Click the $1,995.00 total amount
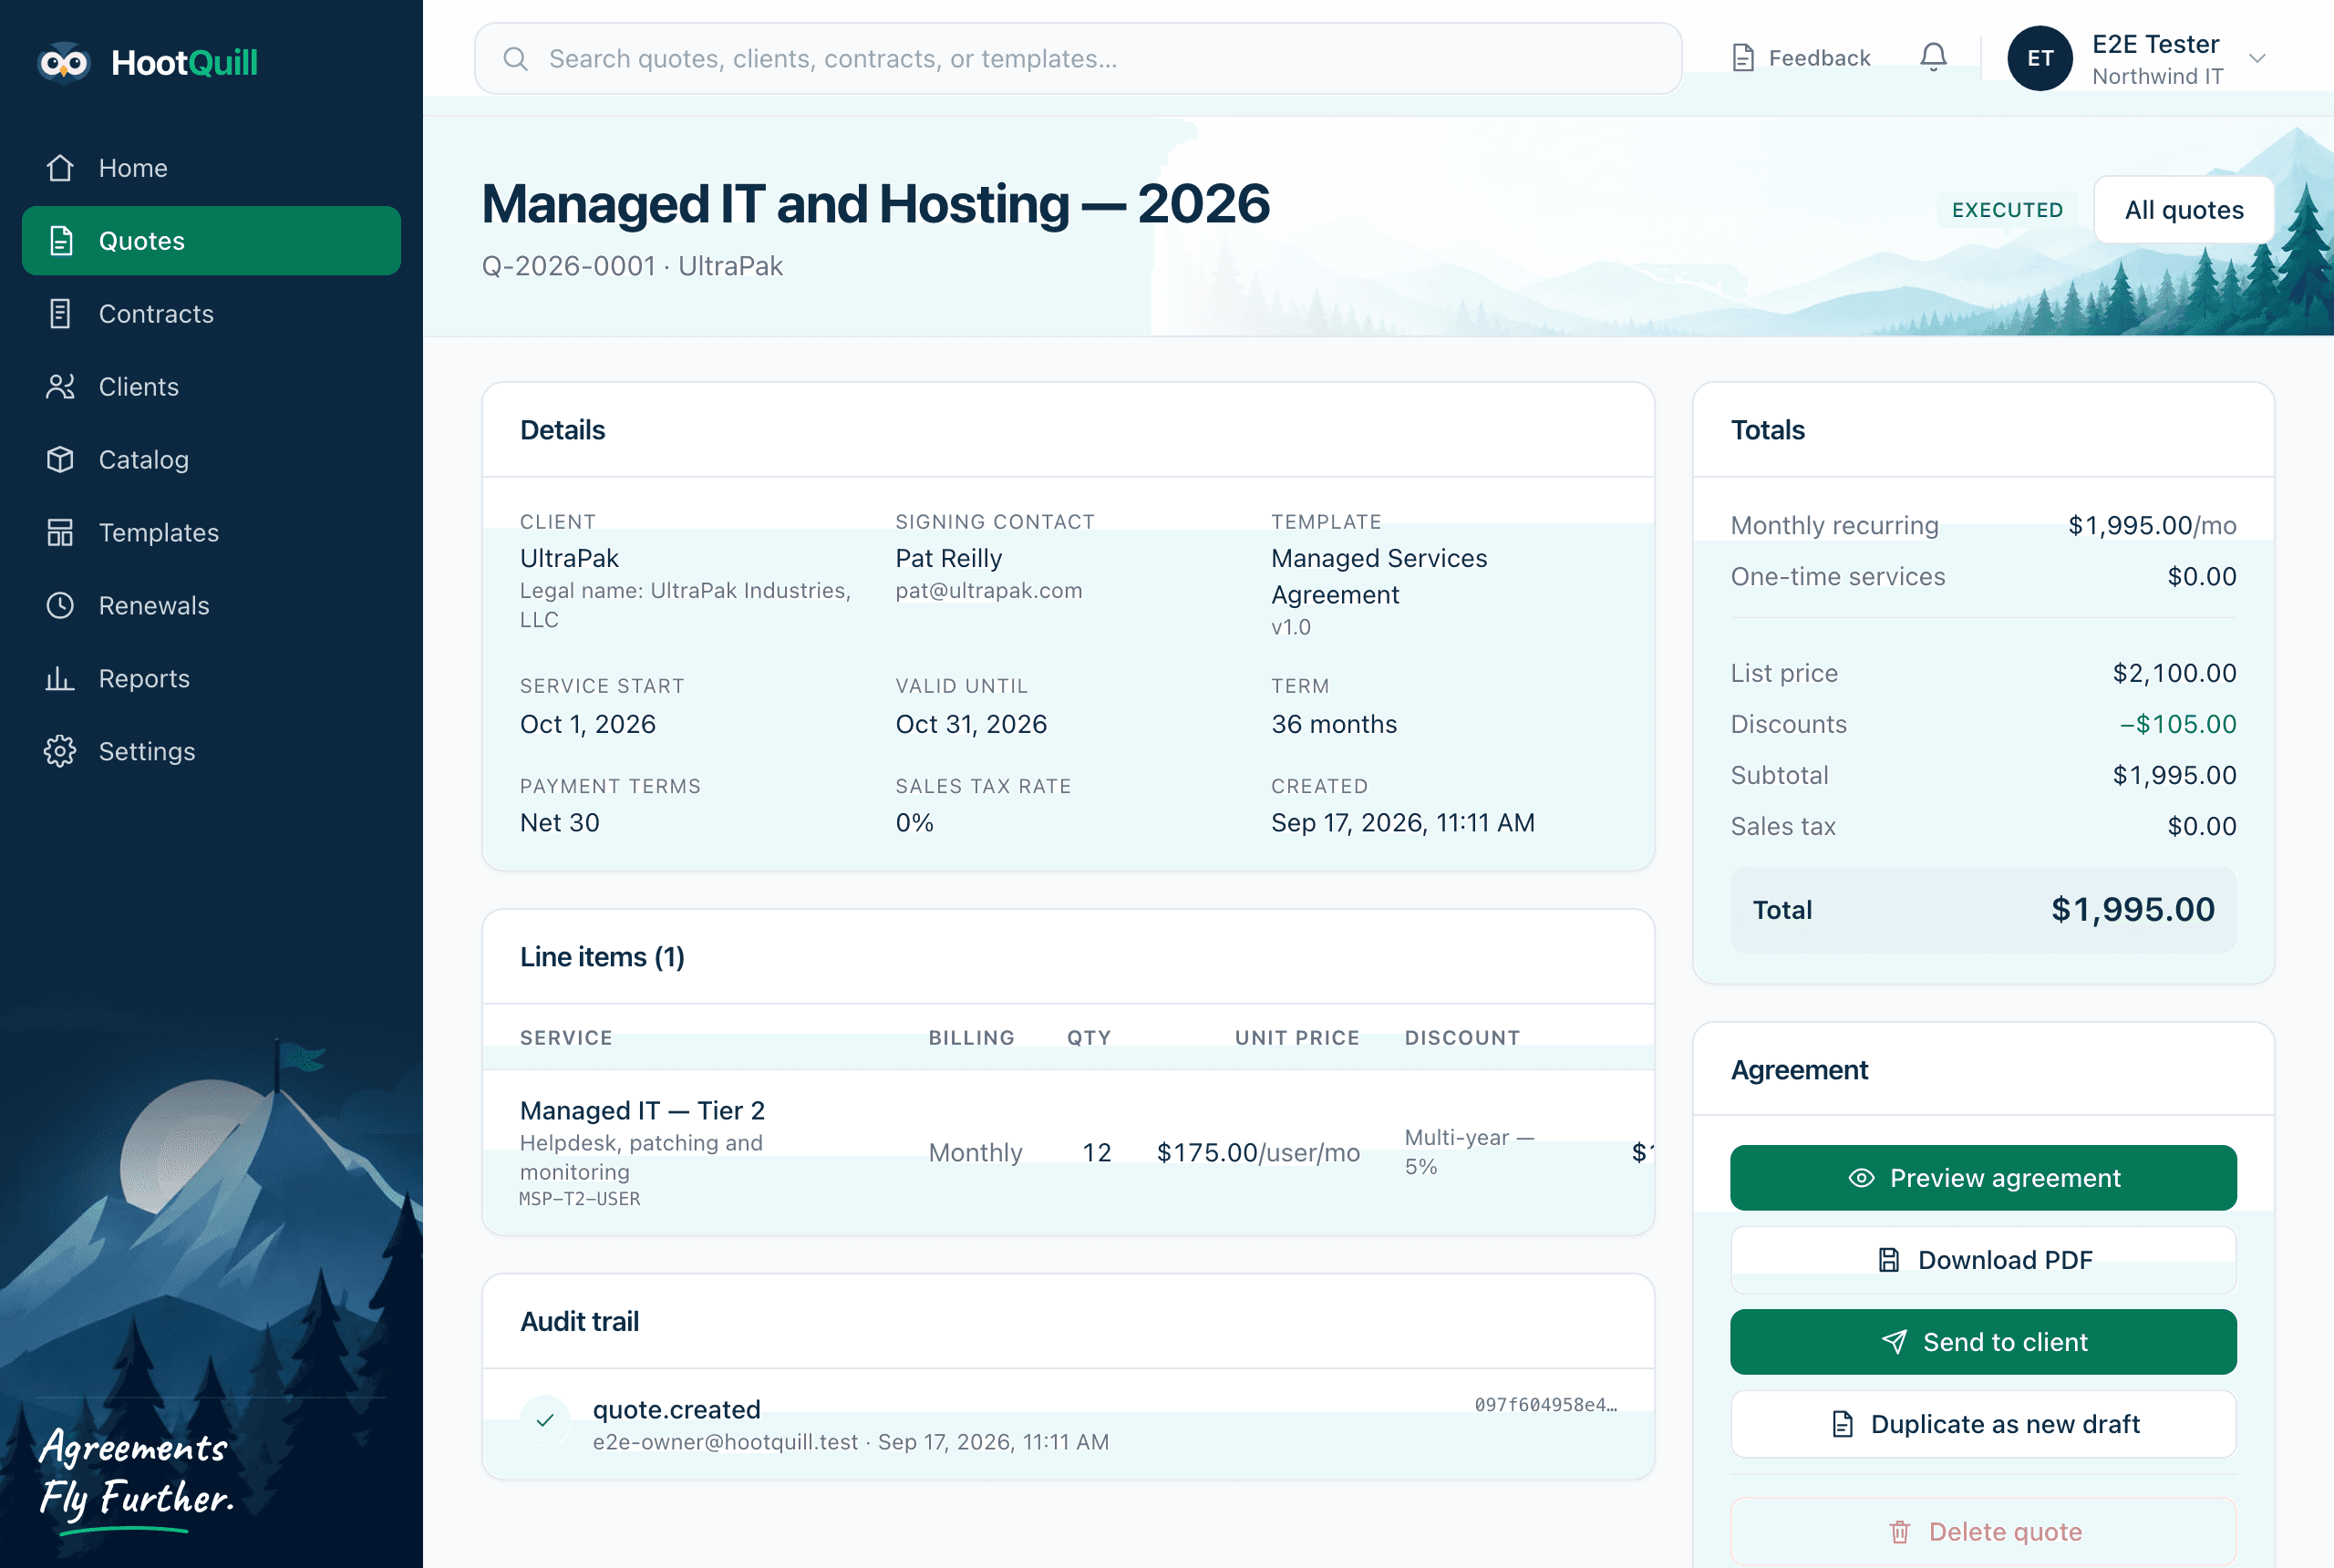 tap(2133, 910)
